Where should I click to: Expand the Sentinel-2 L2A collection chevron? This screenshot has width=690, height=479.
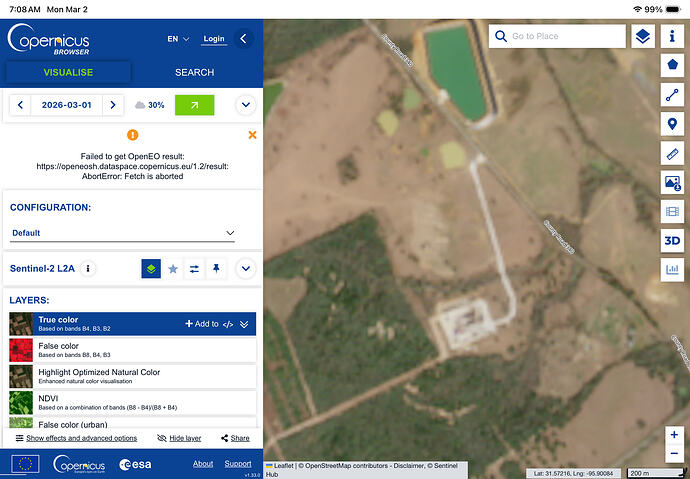pos(246,268)
